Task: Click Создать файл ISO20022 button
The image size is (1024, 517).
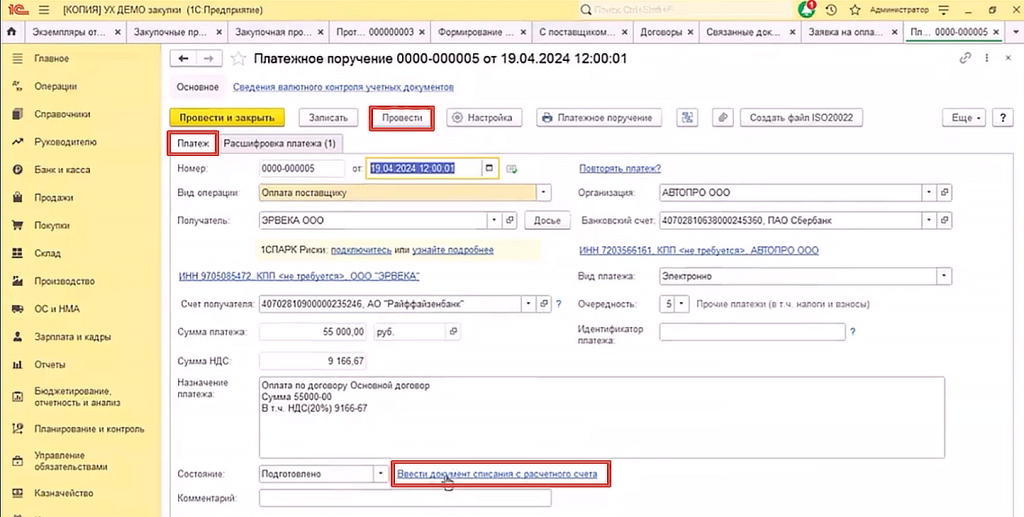Action: [x=801, y=118]
